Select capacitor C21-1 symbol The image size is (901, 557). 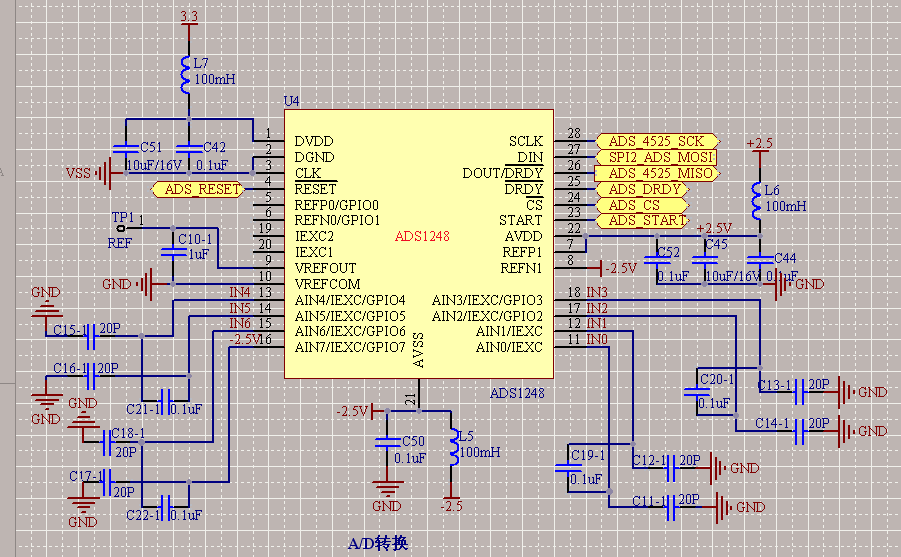pos(166,401)
